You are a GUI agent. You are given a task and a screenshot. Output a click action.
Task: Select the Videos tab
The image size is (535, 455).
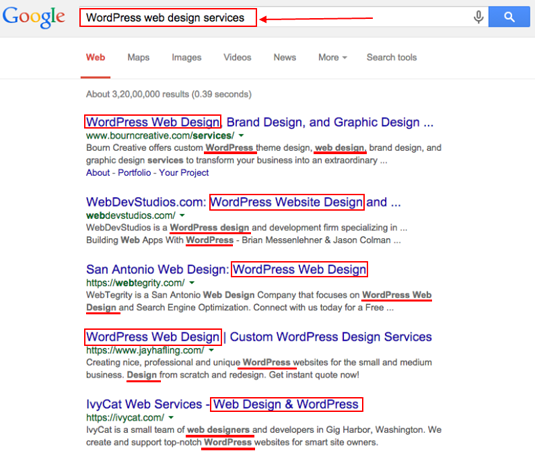point(237,57)
